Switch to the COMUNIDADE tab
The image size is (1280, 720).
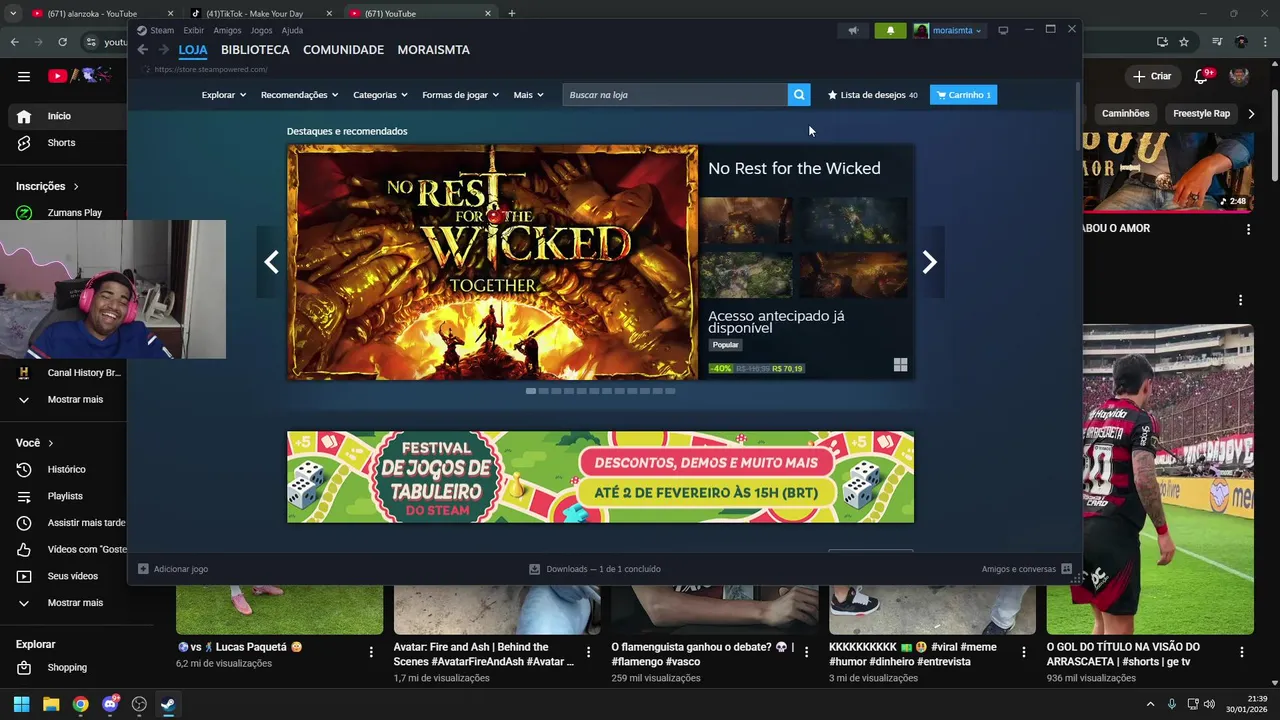point(343,50)
